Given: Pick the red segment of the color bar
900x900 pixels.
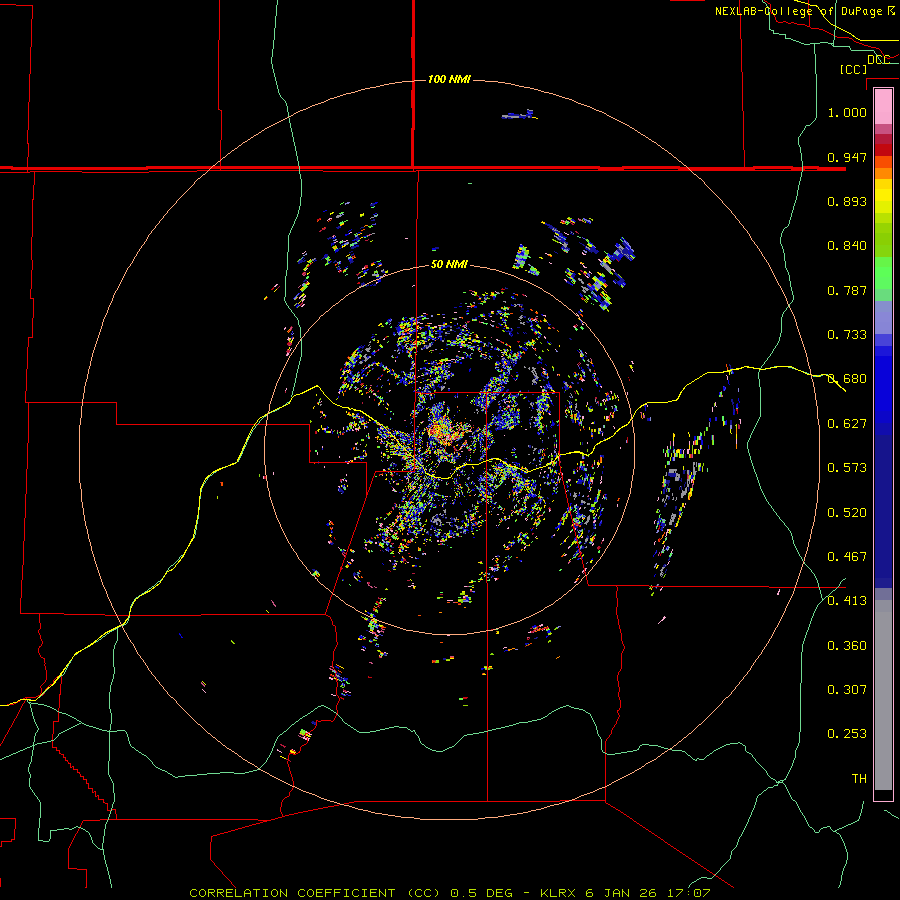Looking at the screenshot, I should click(883, 150).
